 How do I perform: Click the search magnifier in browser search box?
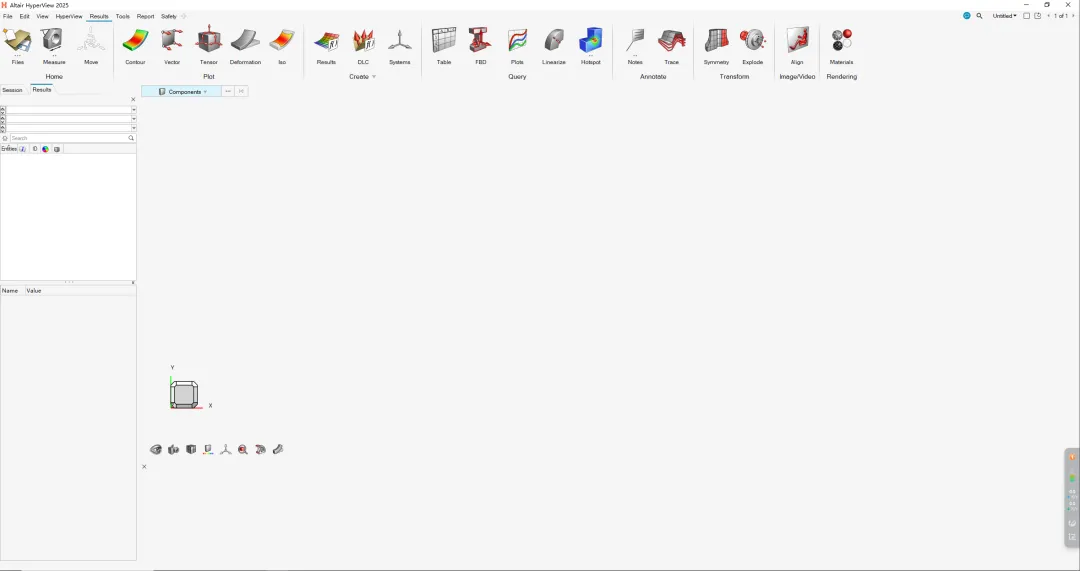coord(131,138)
